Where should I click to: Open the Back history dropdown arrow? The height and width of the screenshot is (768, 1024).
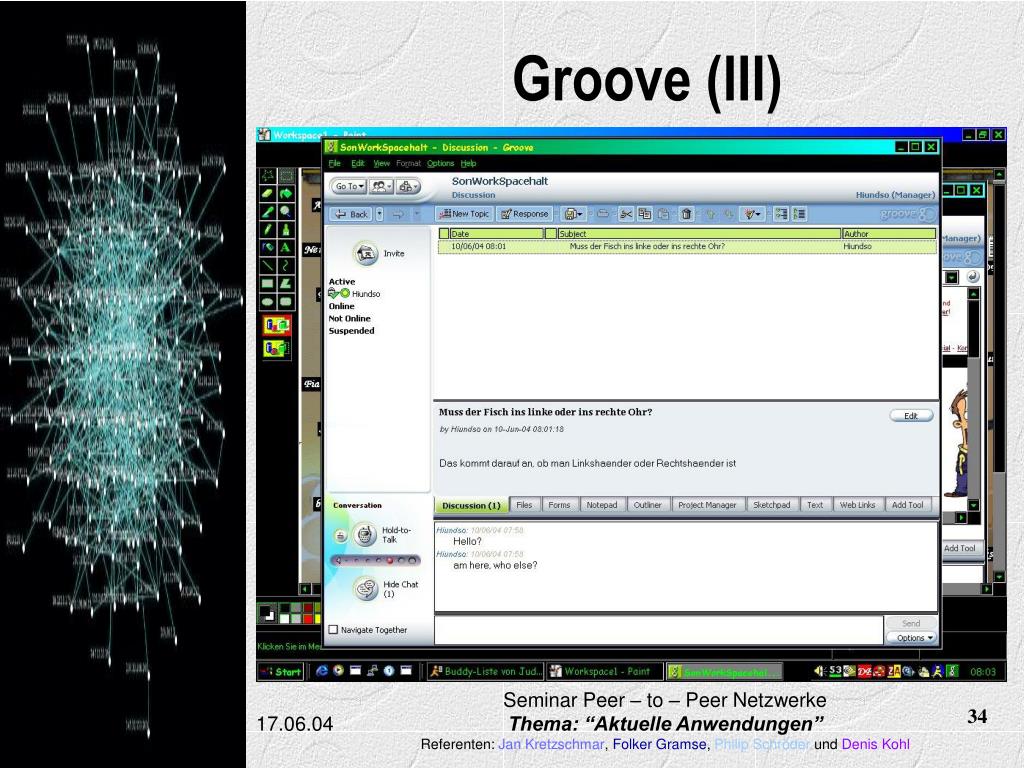(379, 214)
